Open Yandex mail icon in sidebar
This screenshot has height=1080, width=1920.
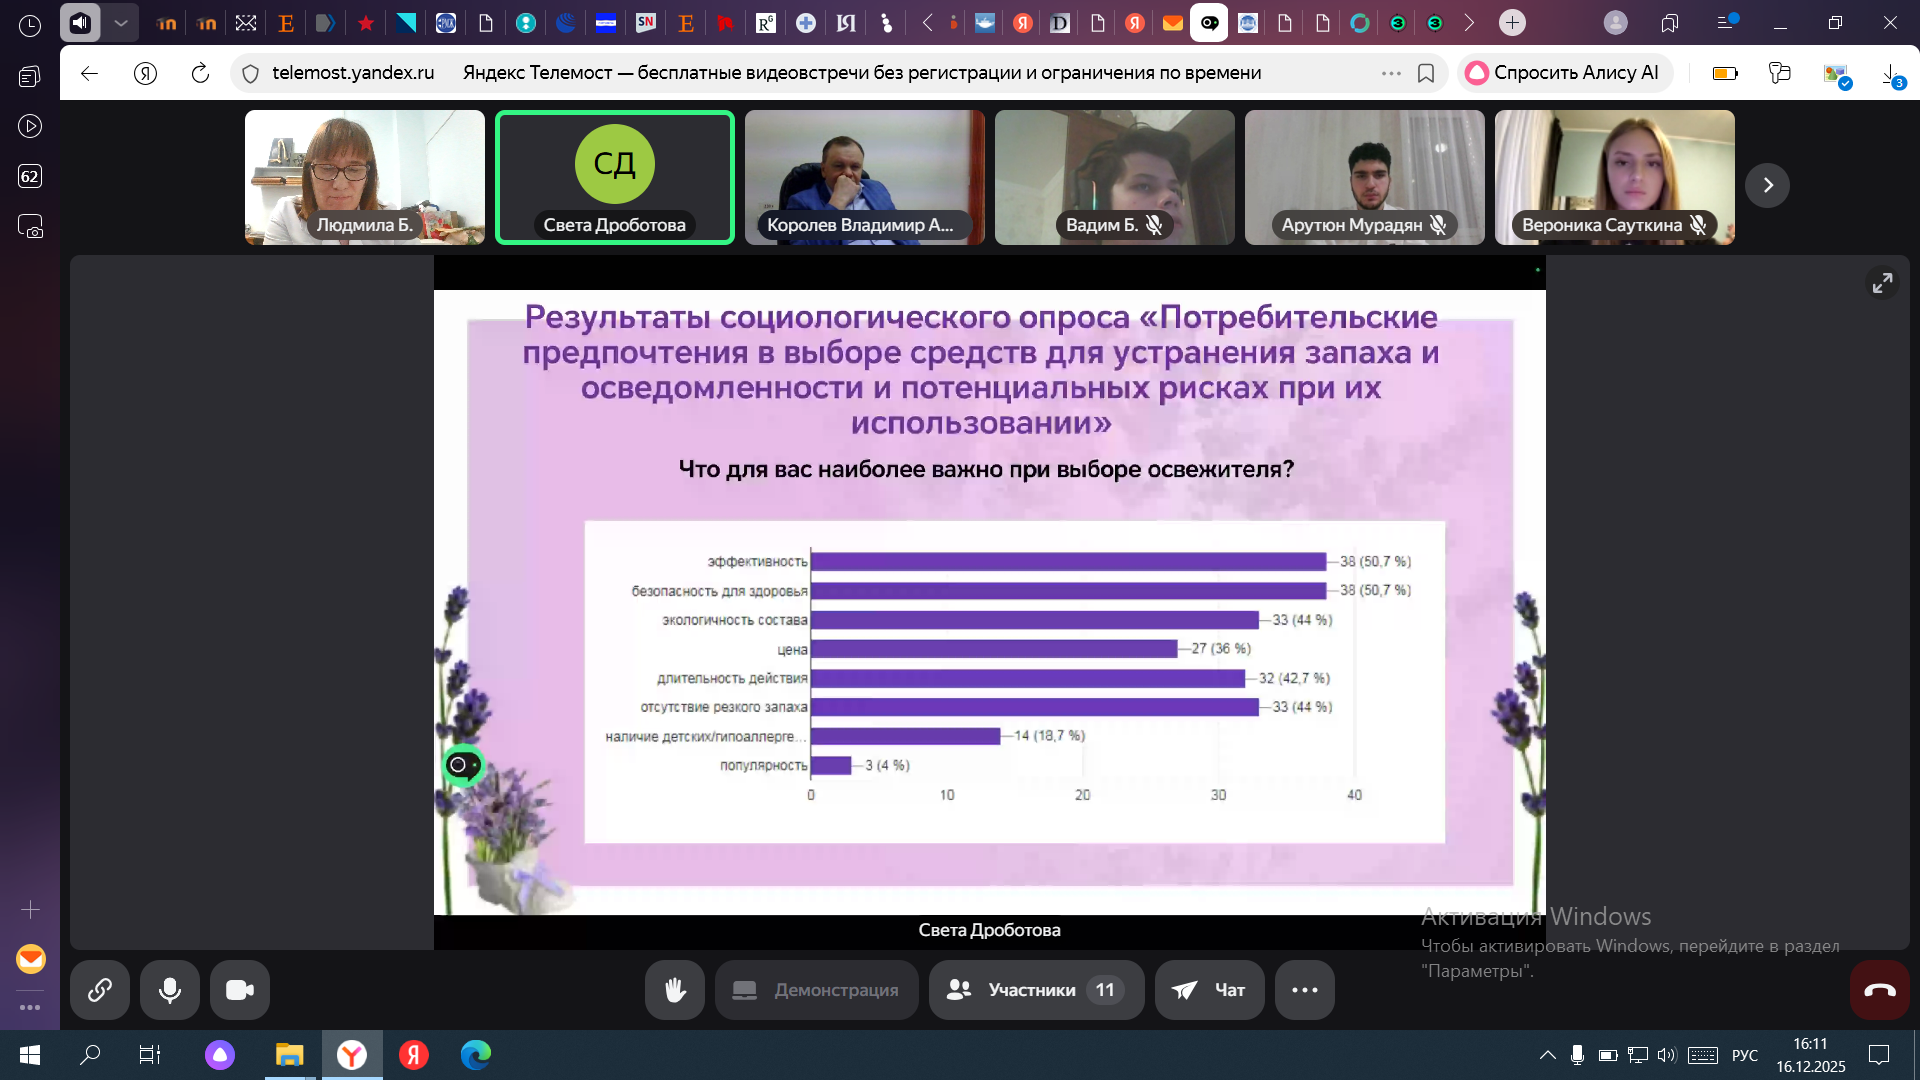[x=31, y=959]
